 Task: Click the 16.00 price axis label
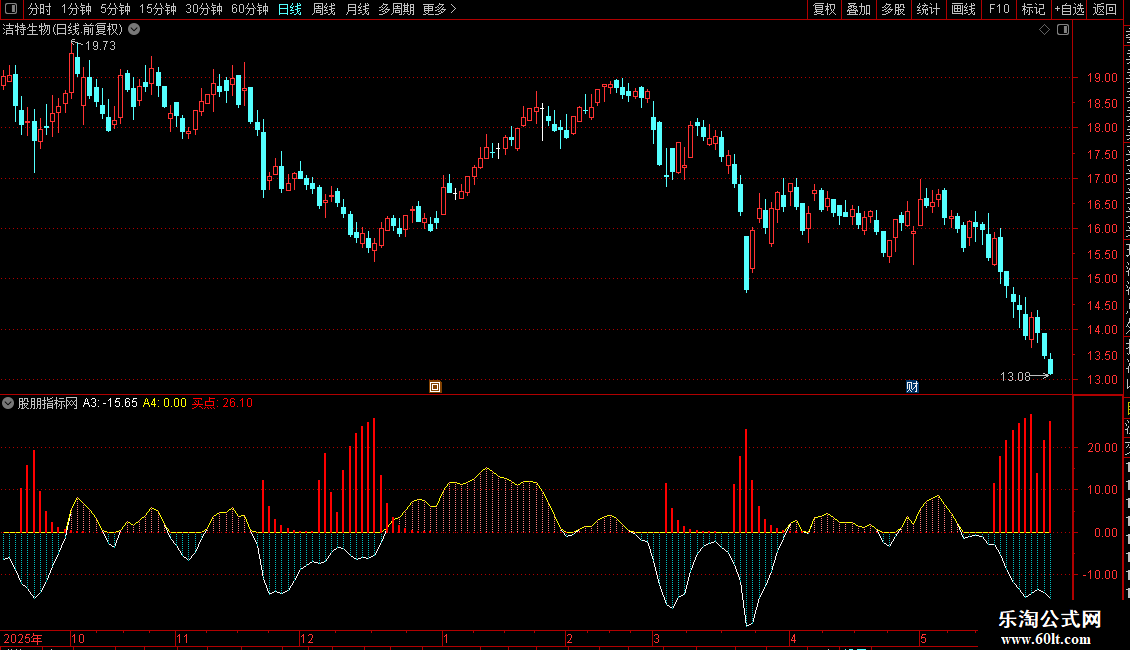[x=1102, y=229]
